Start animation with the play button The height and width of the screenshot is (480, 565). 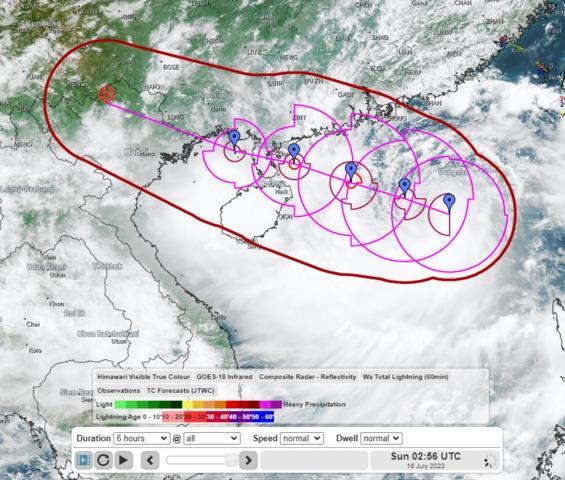(123, 460)
